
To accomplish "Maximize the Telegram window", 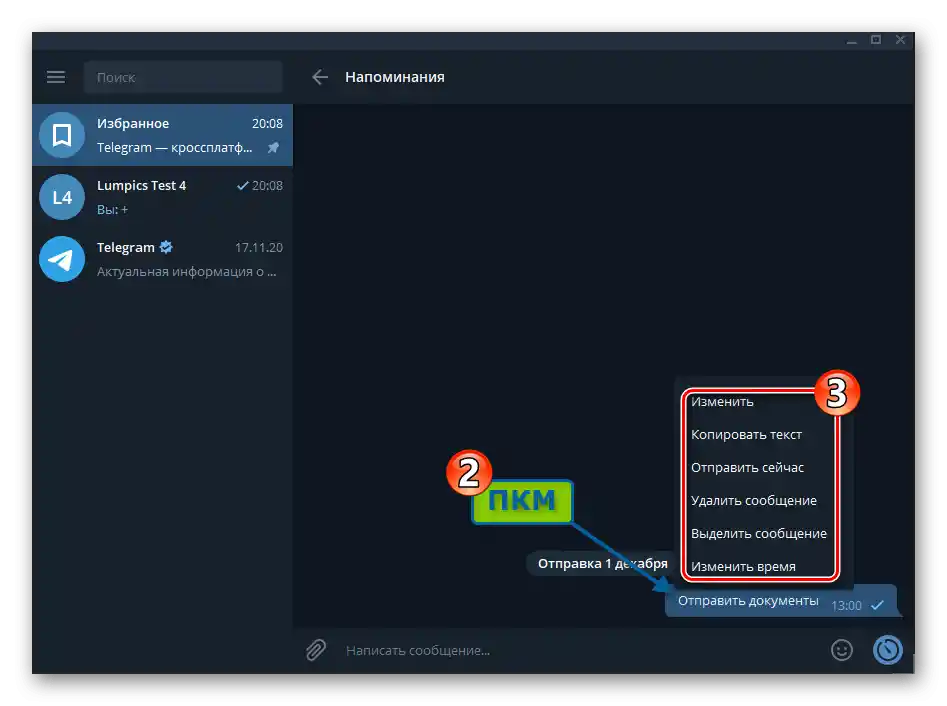I will (876, 40).
